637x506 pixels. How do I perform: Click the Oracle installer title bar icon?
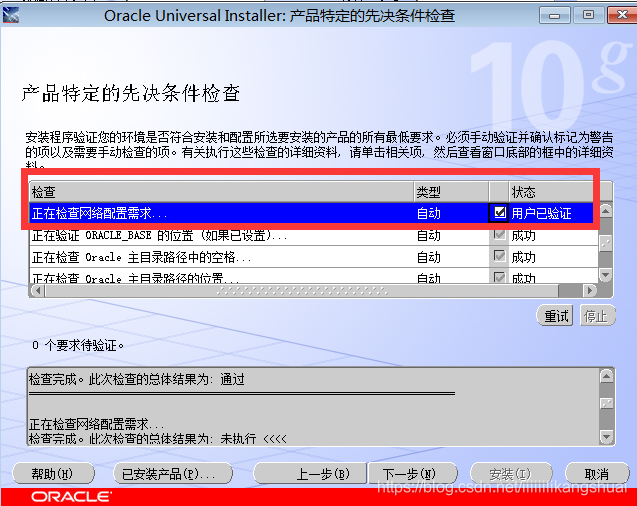pyautogui.click(x=11, y=15)
